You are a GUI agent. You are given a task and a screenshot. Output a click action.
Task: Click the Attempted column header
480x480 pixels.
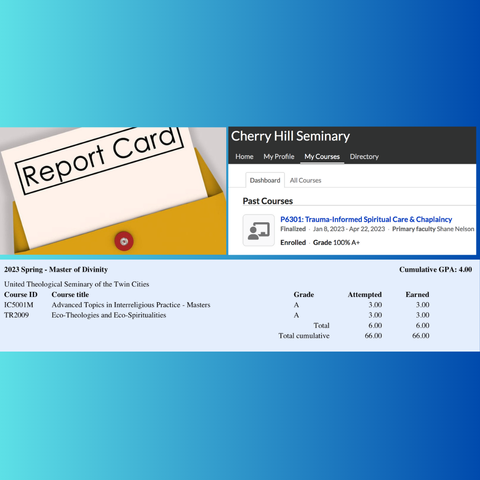(365, 294)
